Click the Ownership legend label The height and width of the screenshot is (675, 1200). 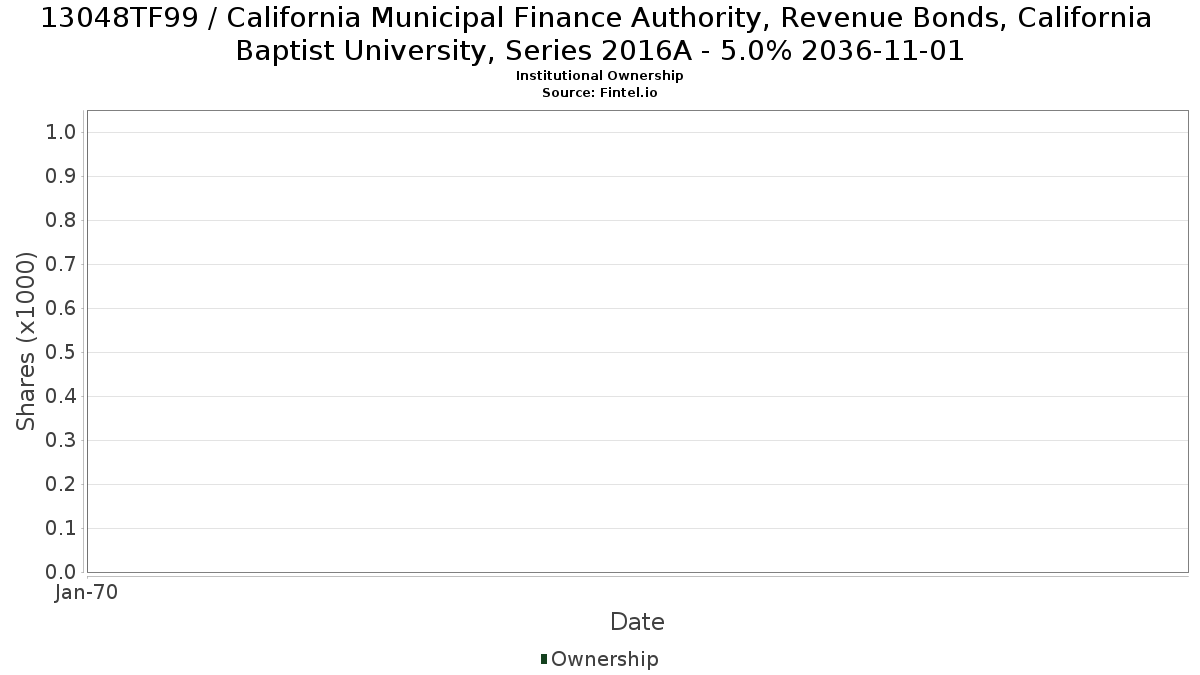point(605,659)
